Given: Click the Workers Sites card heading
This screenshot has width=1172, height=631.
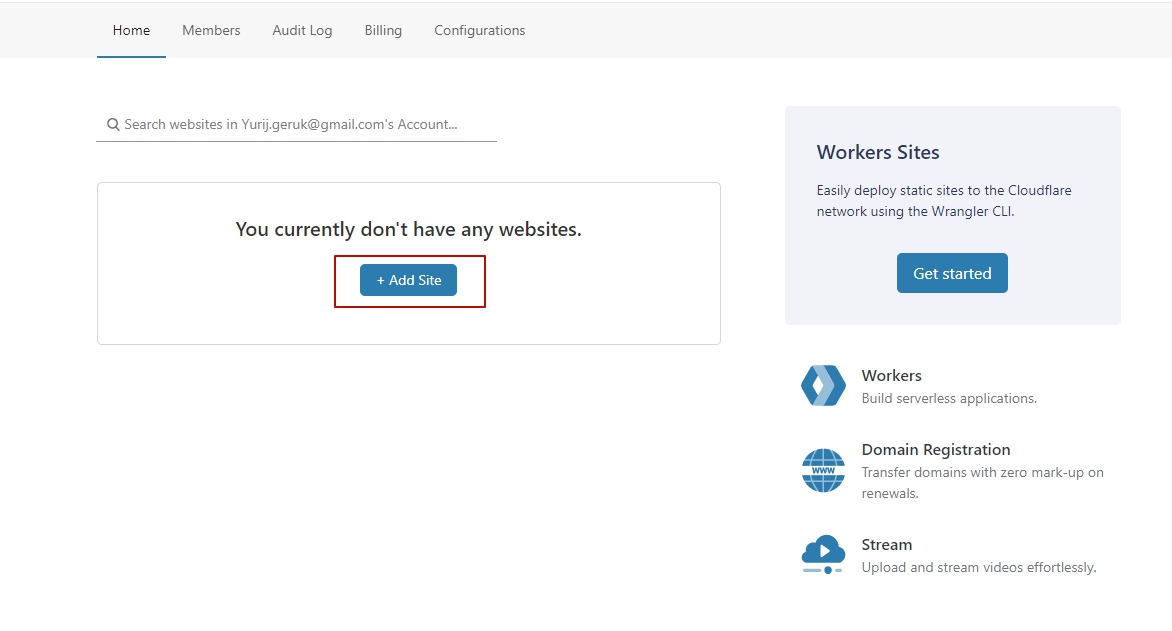Looking at the screenshot, I should point(878,153).
